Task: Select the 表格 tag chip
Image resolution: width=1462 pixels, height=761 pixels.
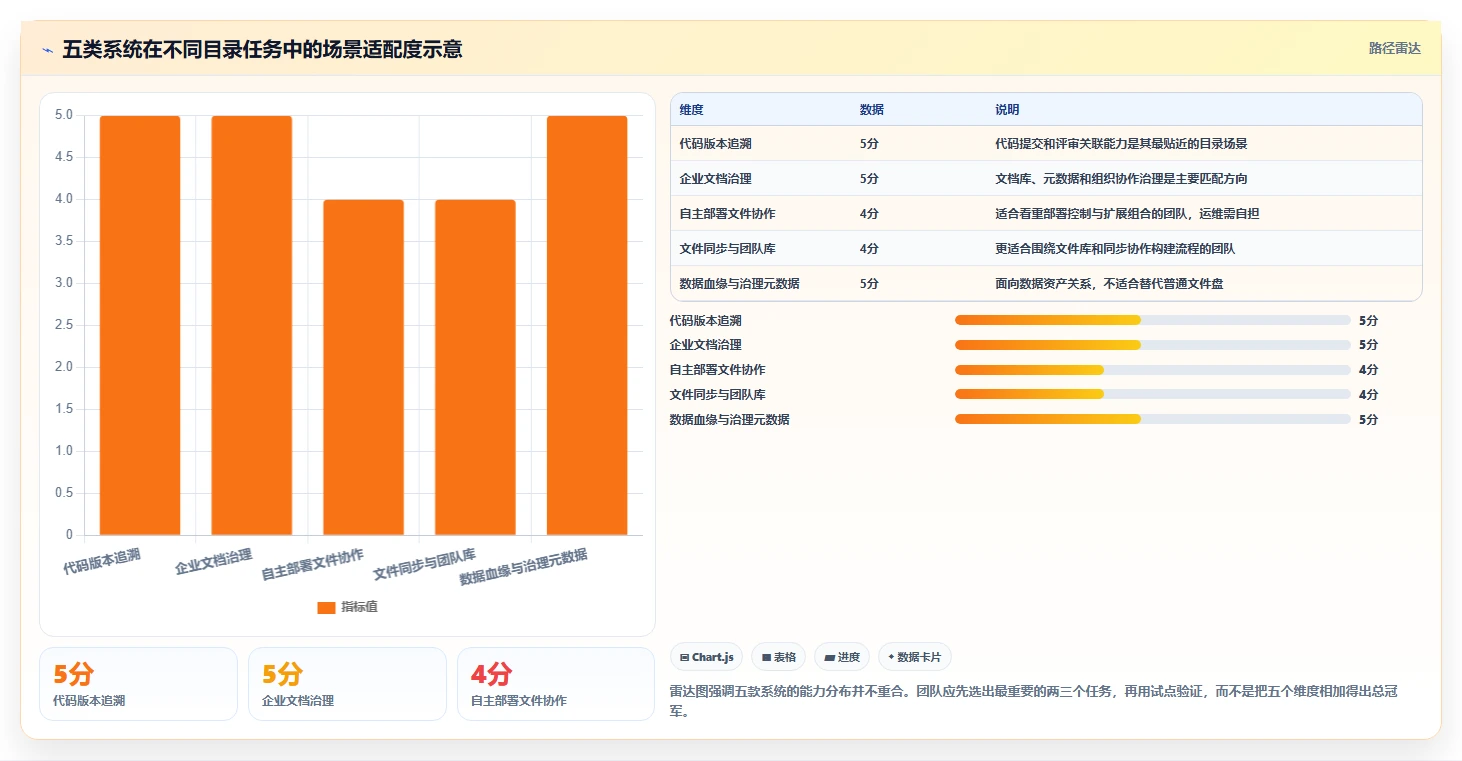Action: (779, 657)
